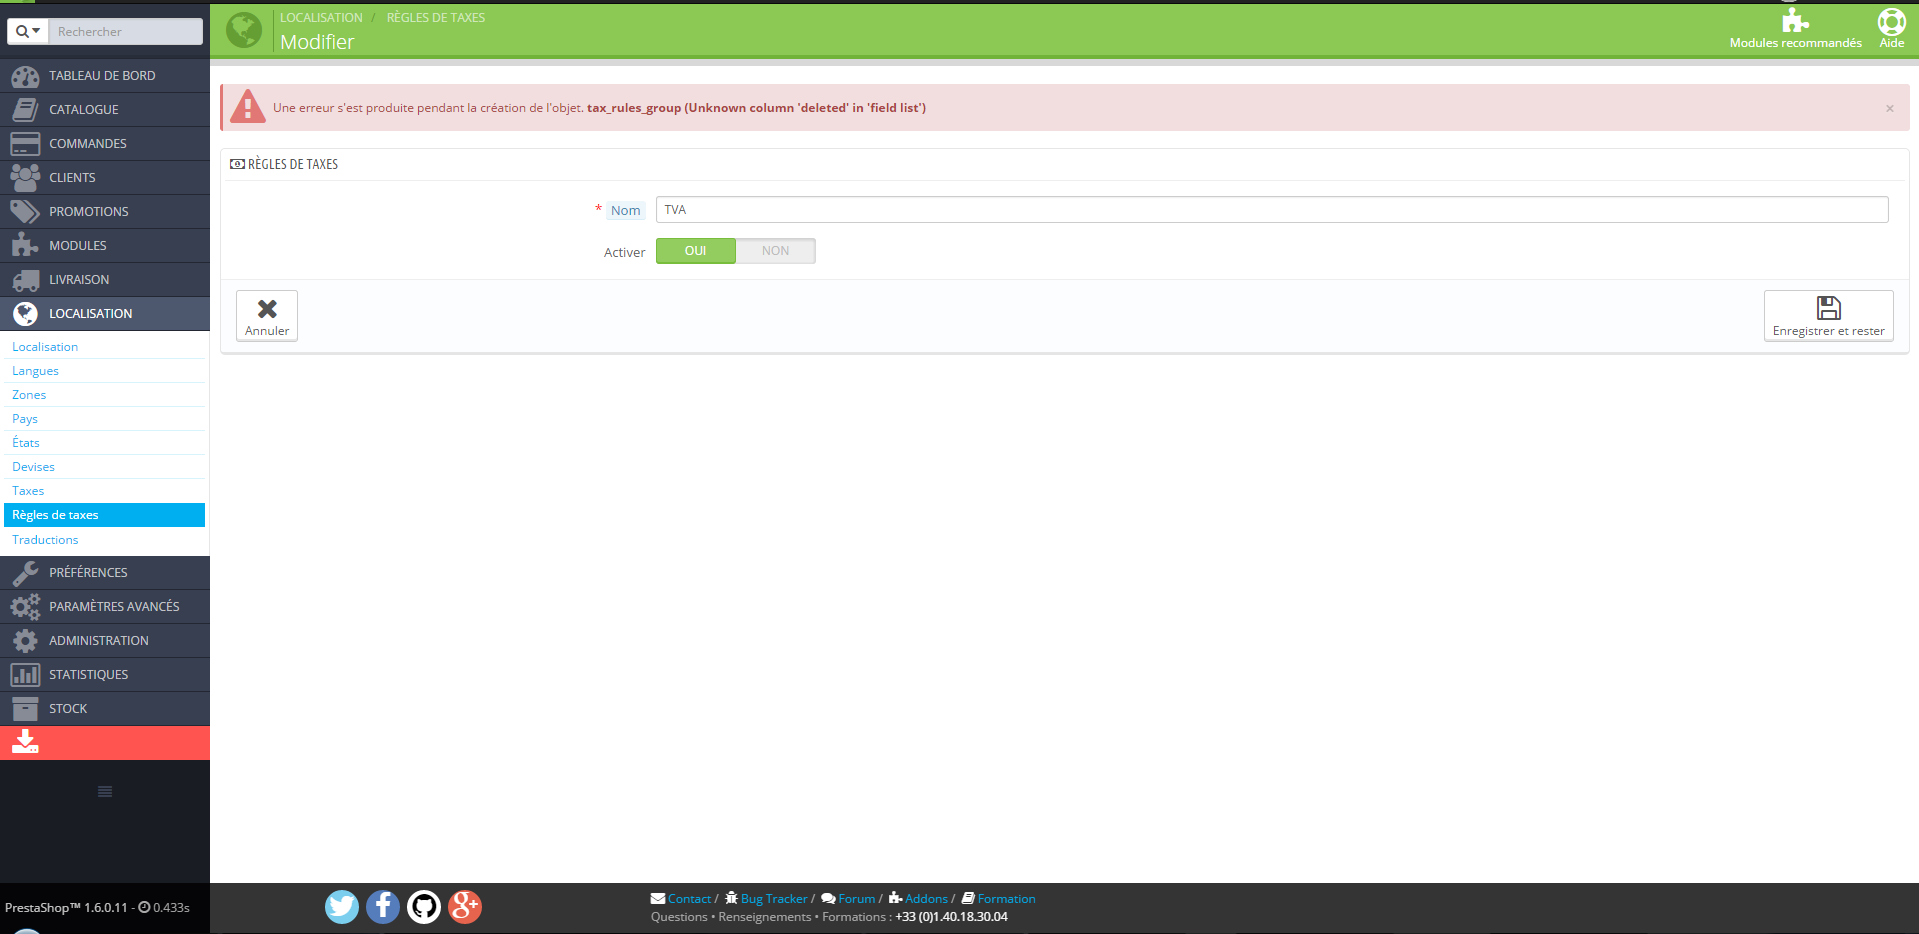Open the Forum footer link
The height and width of the screenshot is (934, 1919).
coord(856,899)
